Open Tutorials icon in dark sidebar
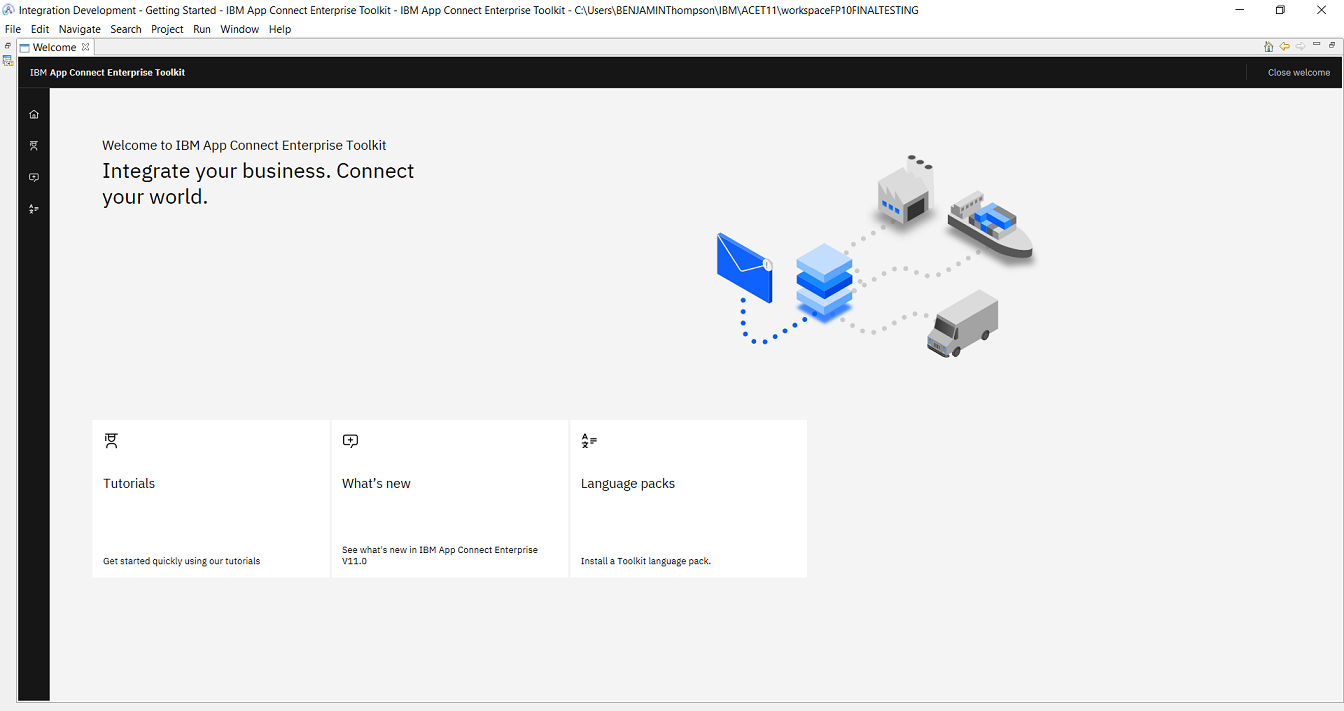 pyautogui.click(x=34, y=146)
